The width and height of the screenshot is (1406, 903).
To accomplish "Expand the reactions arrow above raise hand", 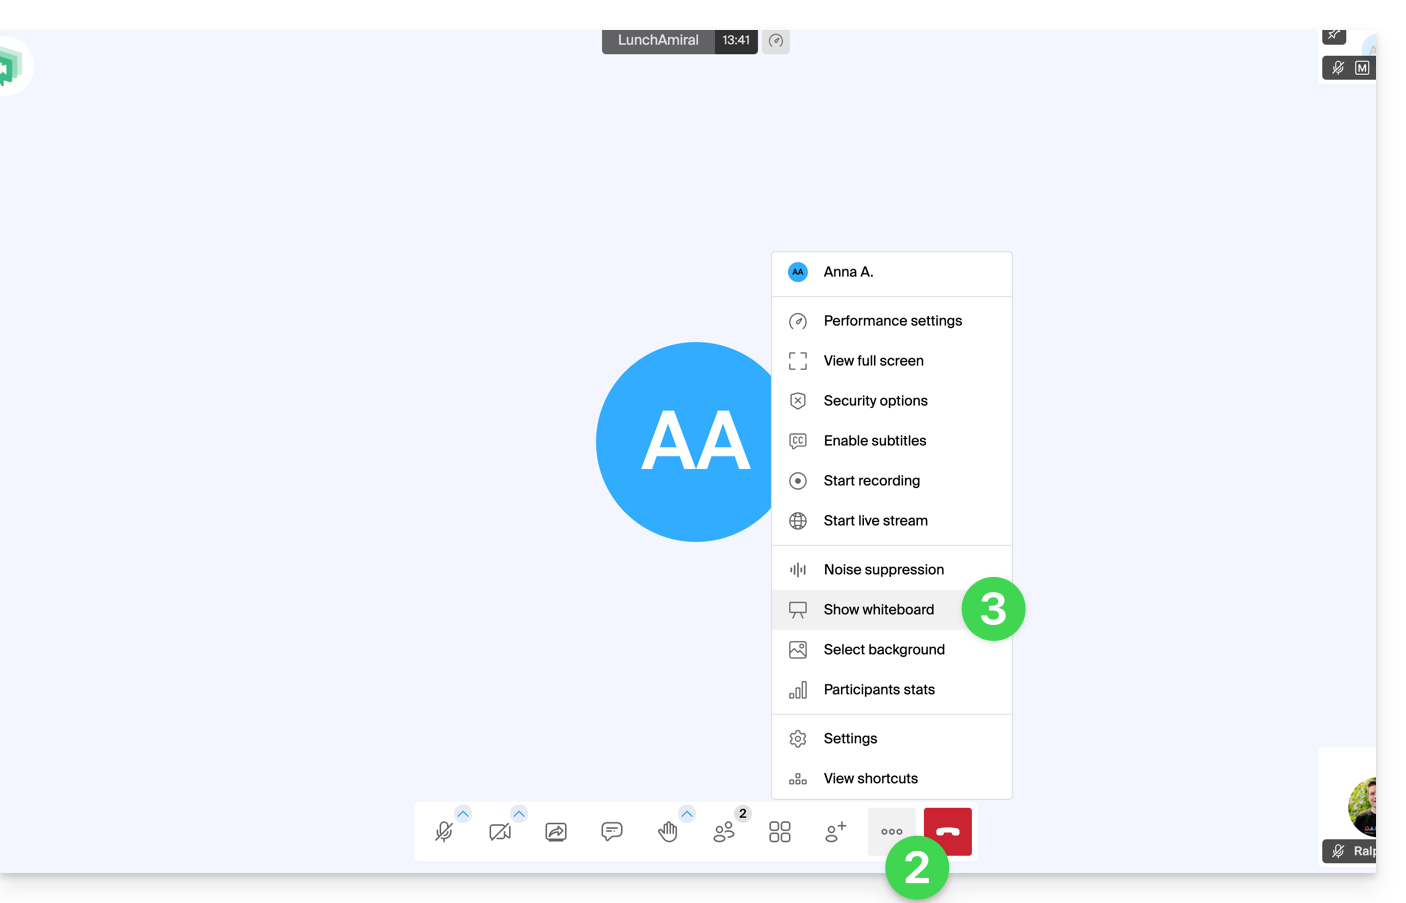I will (x=687, y=813).
